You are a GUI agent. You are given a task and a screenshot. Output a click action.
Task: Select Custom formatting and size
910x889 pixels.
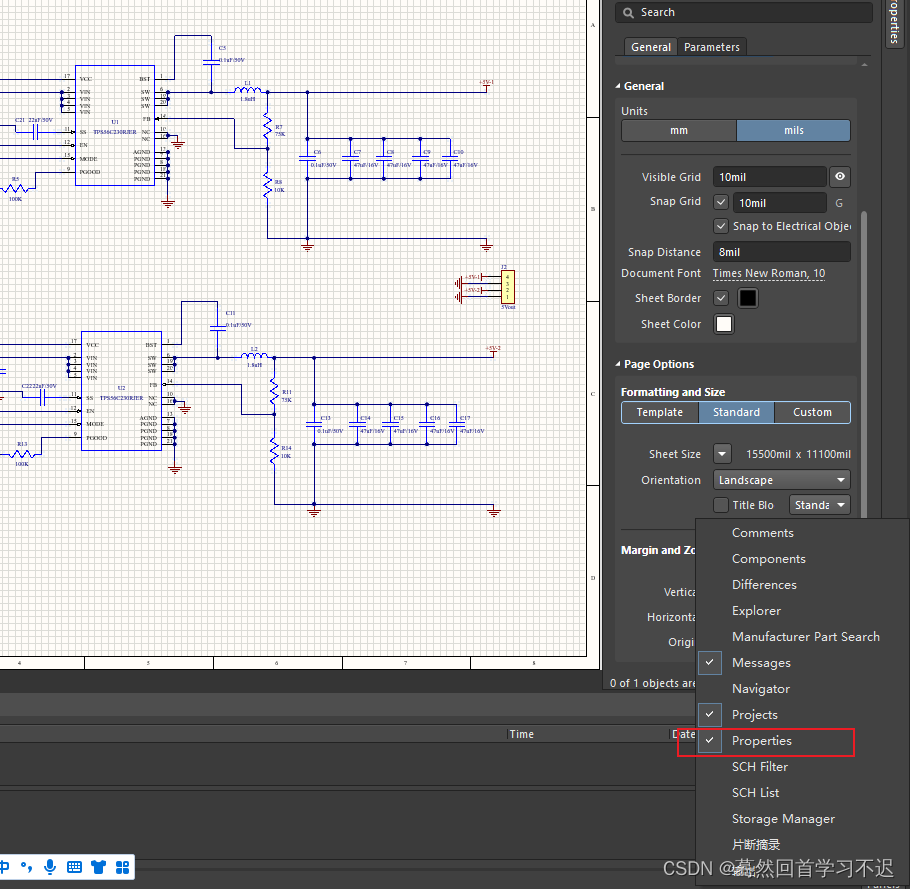(812, 412)
